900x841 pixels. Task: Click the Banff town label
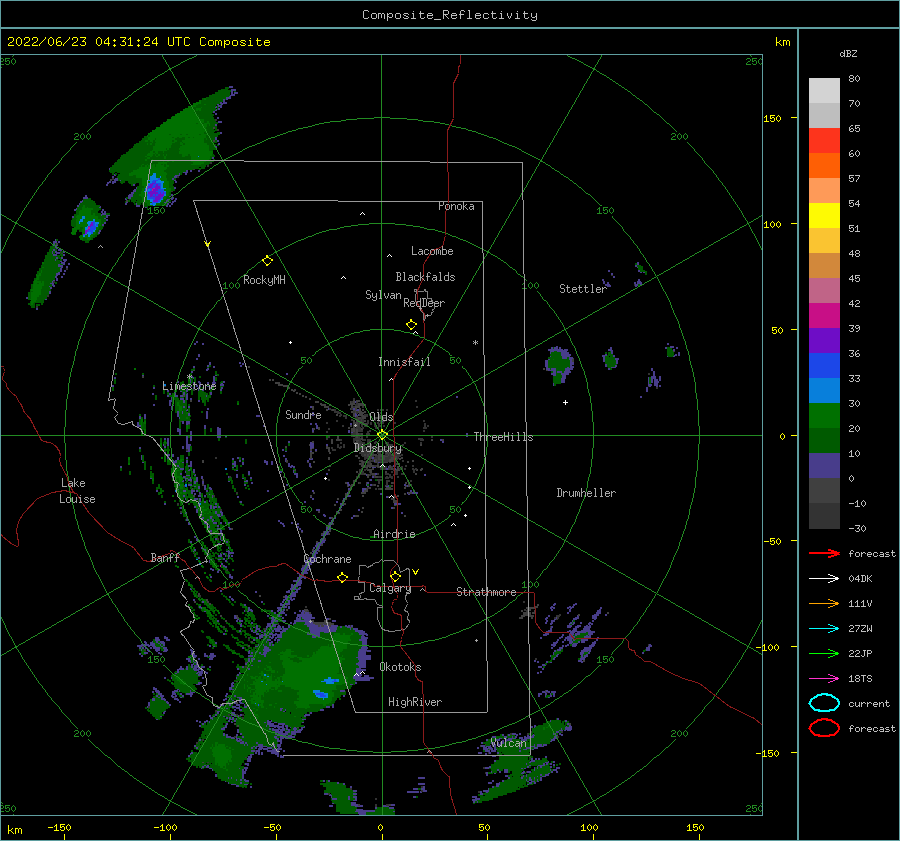click(x=165, y=557)
